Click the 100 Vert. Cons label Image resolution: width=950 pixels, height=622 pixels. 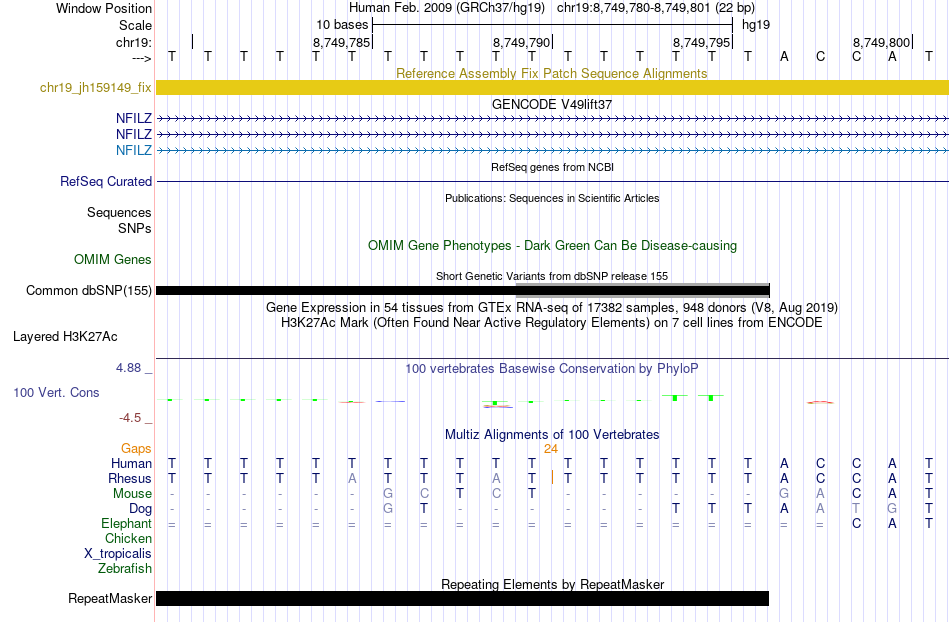coord(56,392)
